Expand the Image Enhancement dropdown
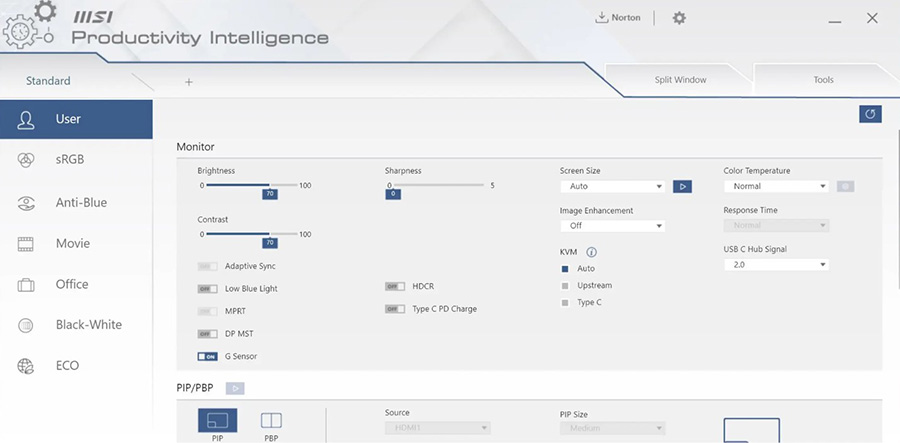 (612, 226)
